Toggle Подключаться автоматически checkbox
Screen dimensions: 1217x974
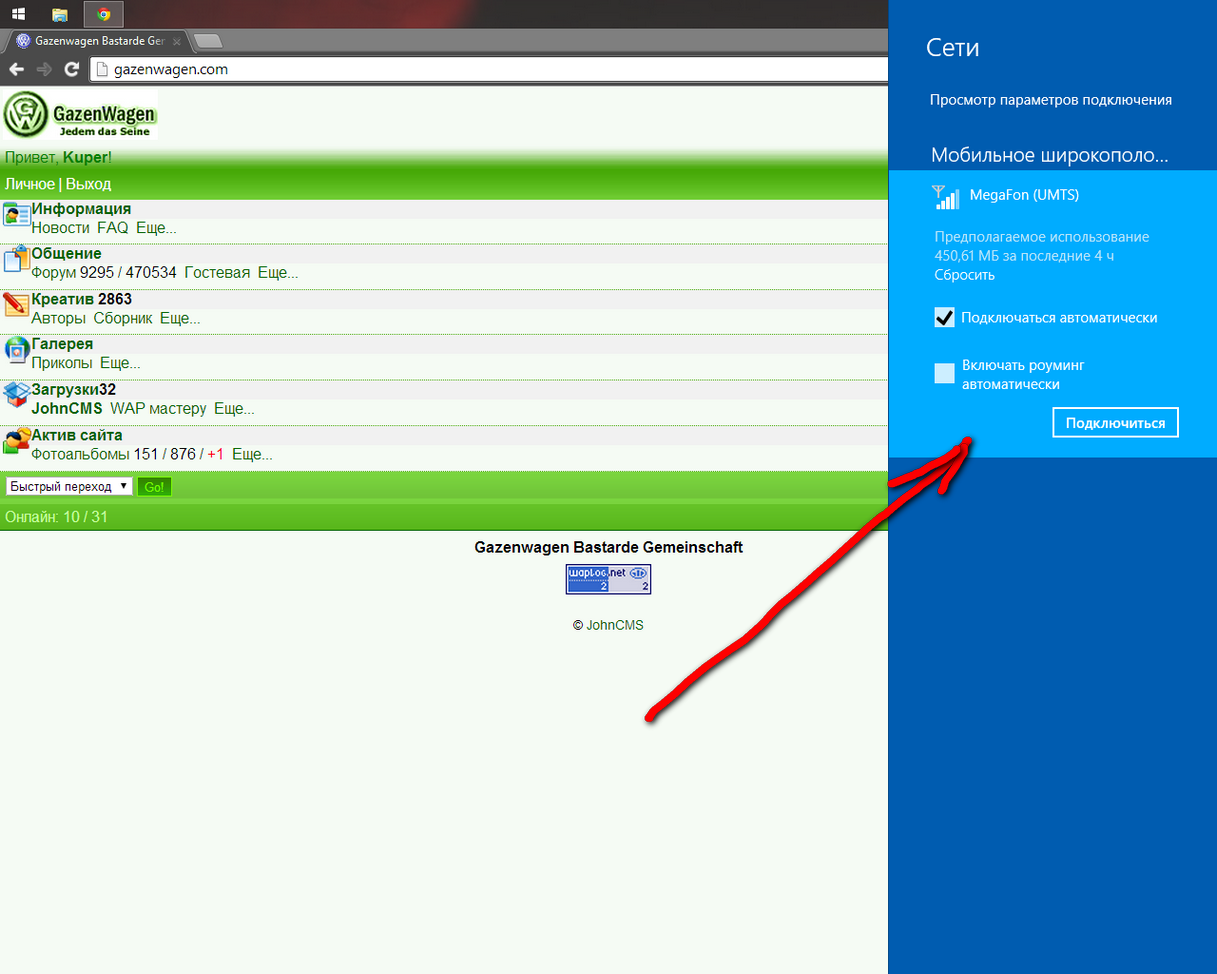pos(944,318)
